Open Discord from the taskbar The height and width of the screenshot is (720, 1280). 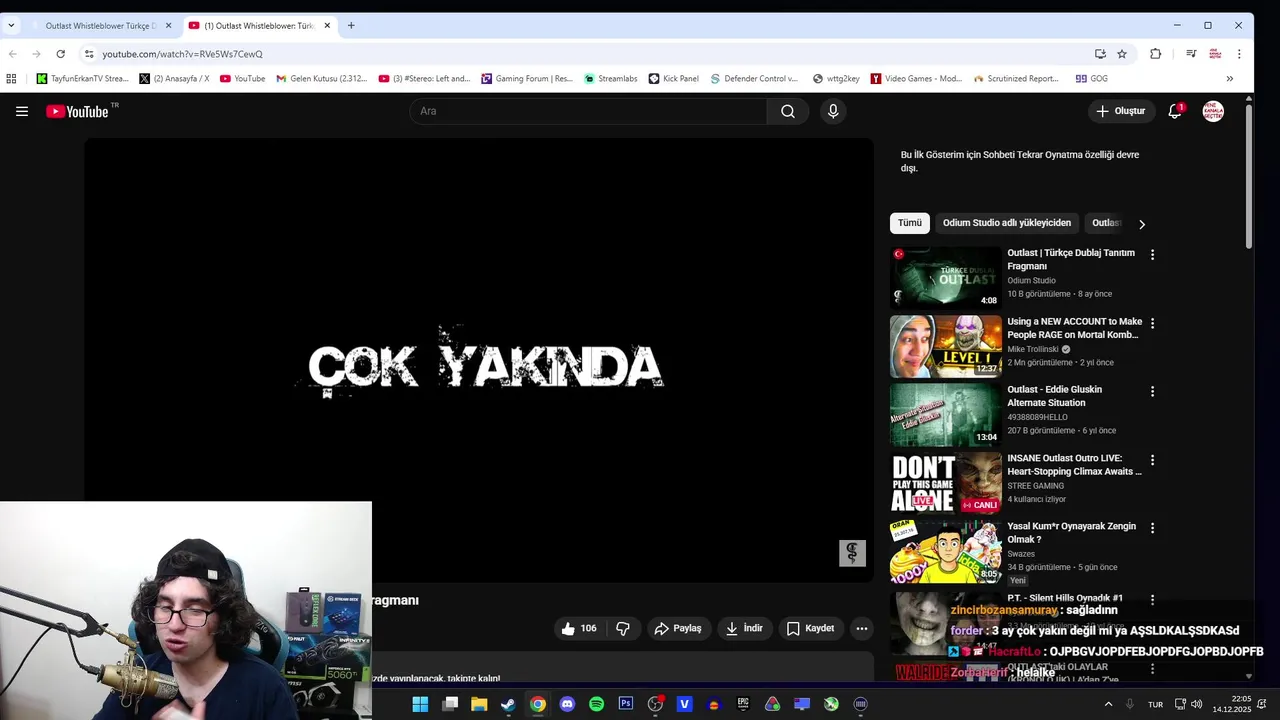[567, 704]
